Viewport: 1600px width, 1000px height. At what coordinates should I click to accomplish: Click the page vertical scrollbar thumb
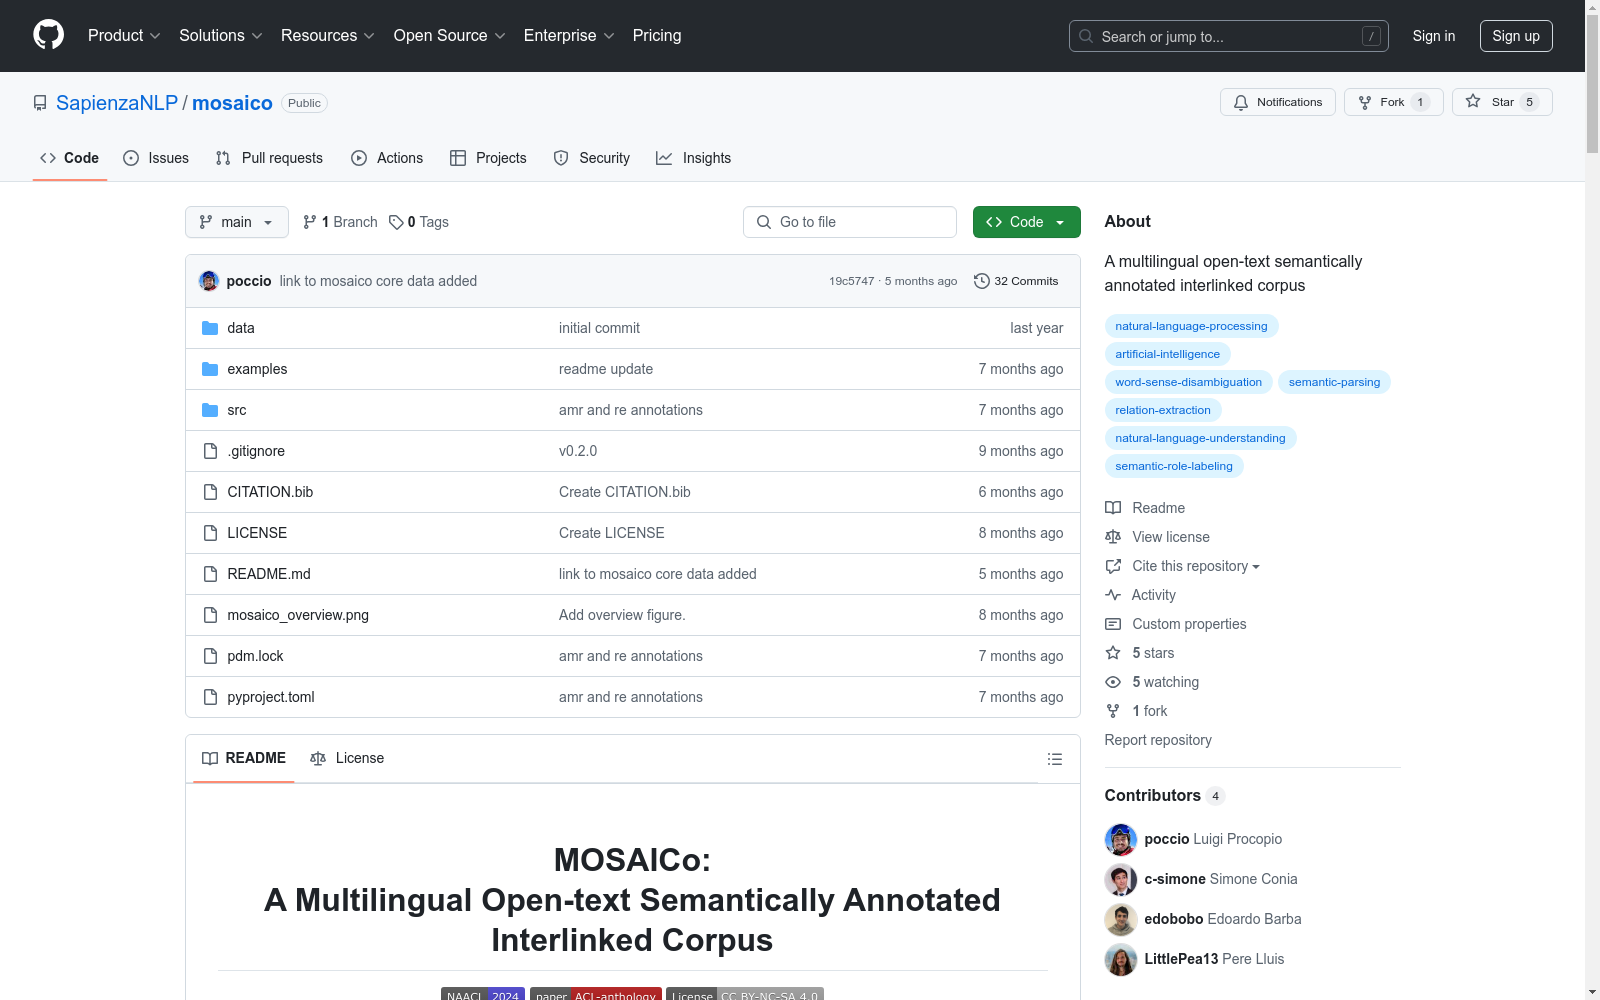pos(1592,85)
